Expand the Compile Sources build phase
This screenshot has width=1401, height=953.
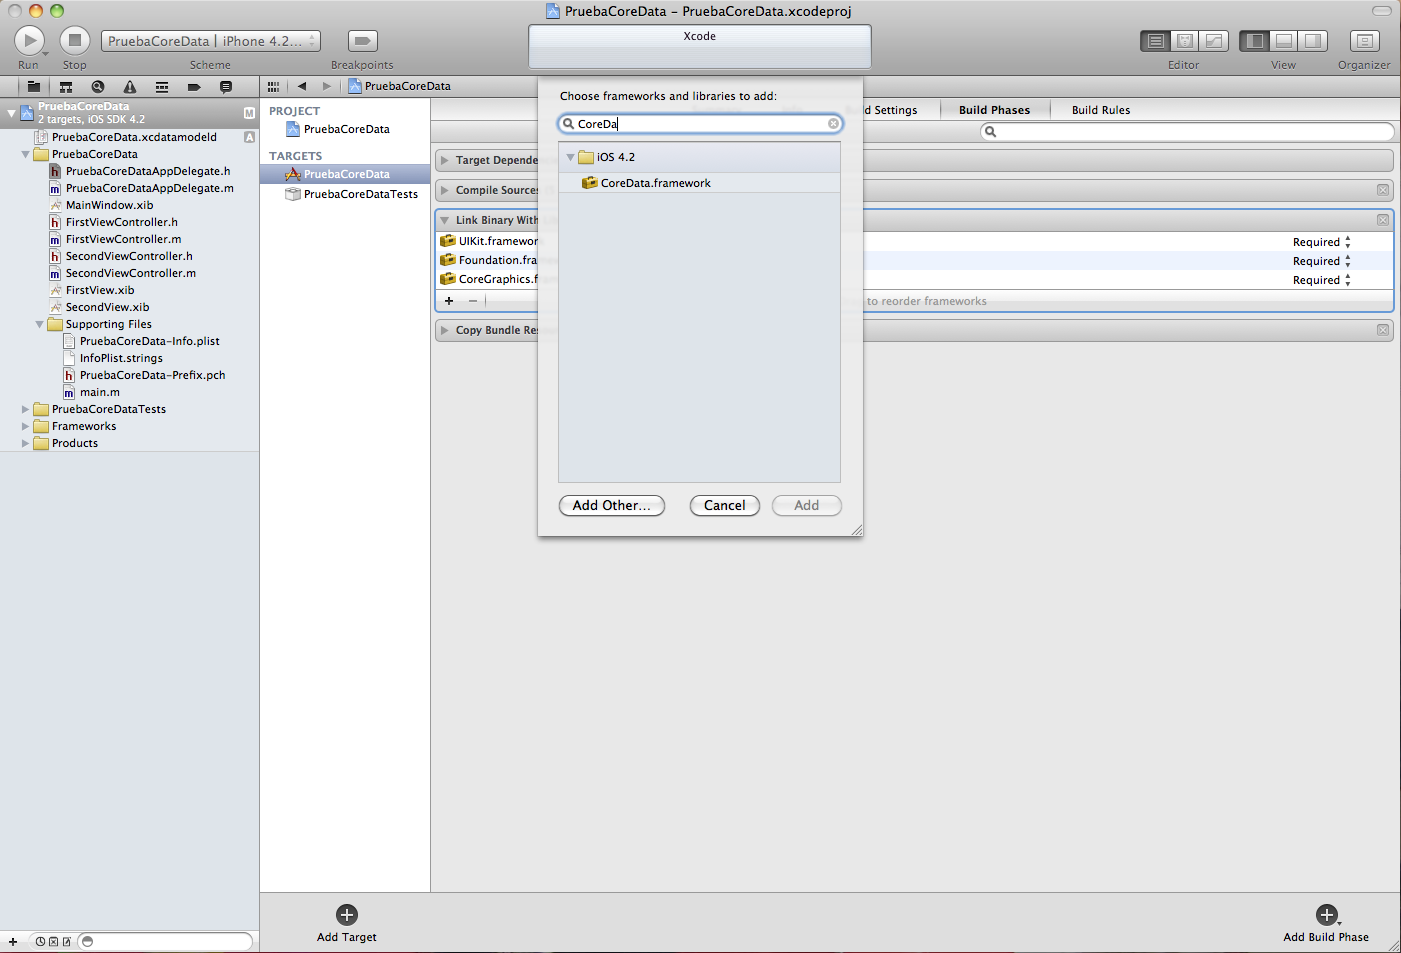445,190
